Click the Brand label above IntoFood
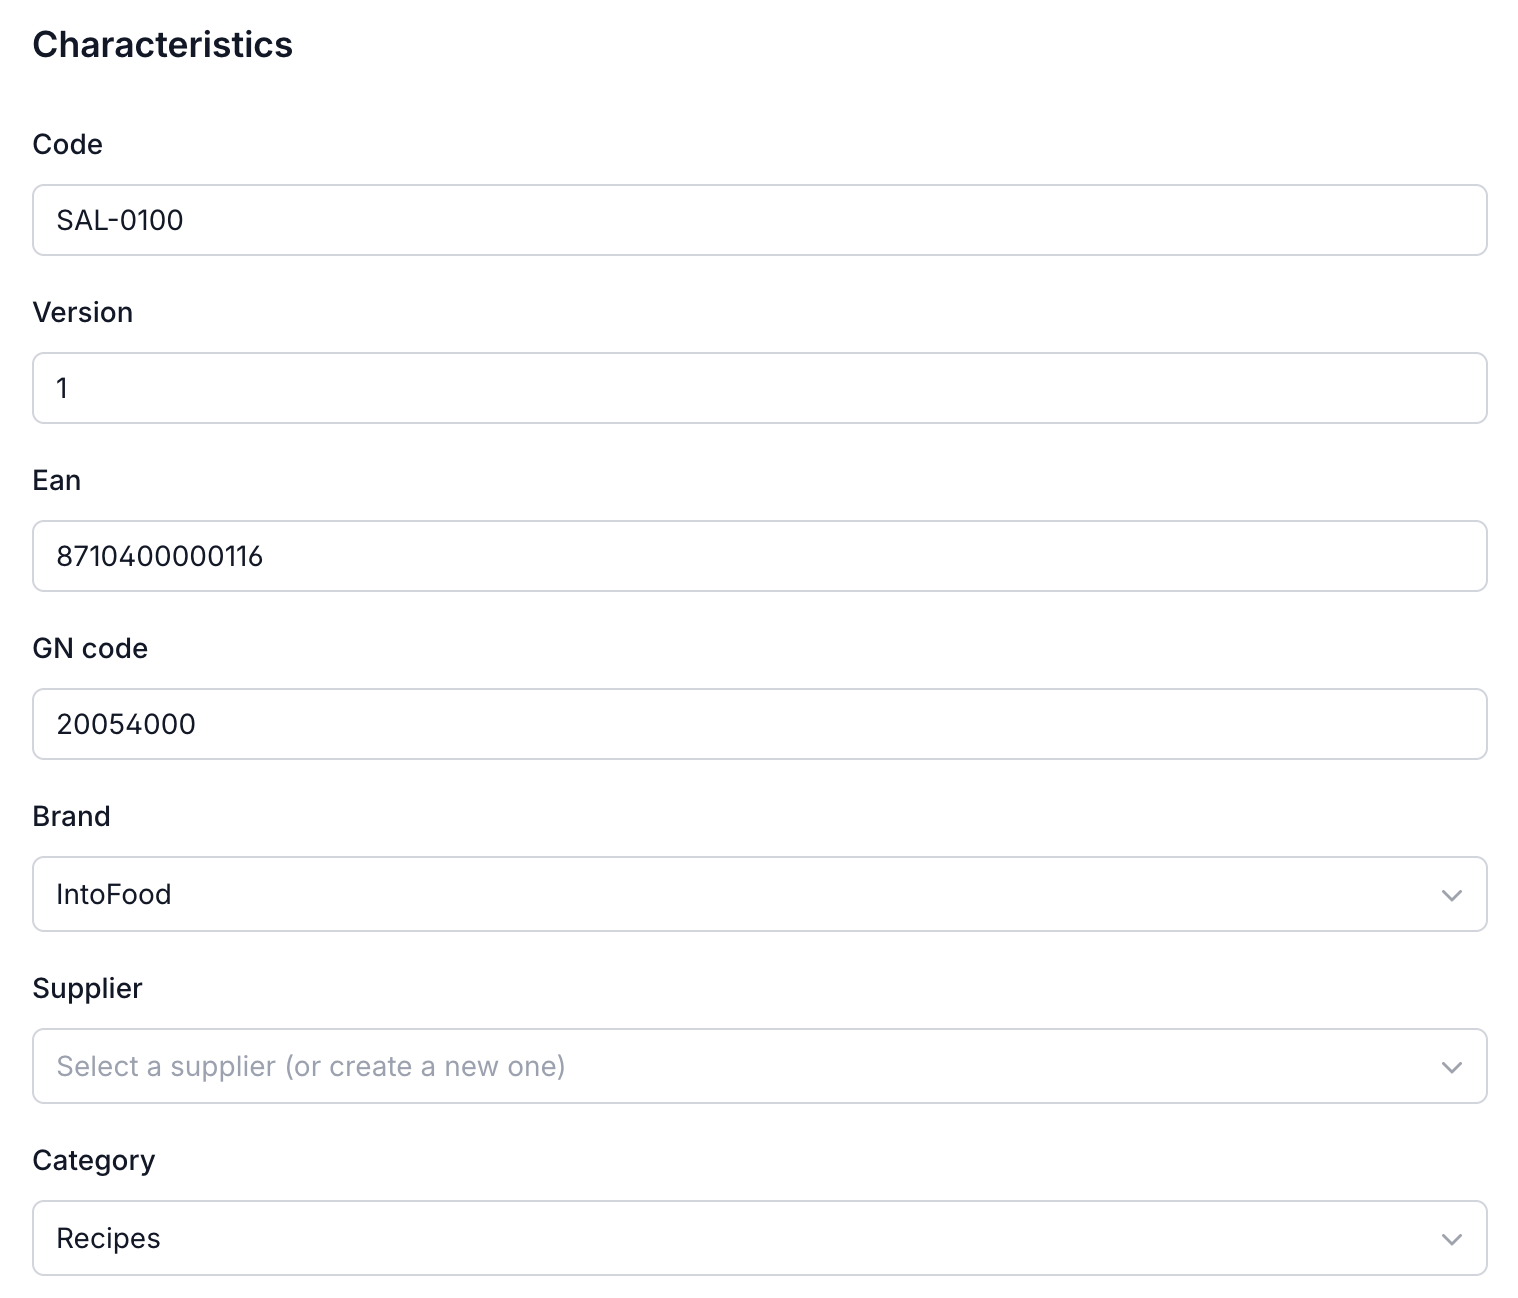The height and width of the screenshot is (1298, 1518). point(71,816)
